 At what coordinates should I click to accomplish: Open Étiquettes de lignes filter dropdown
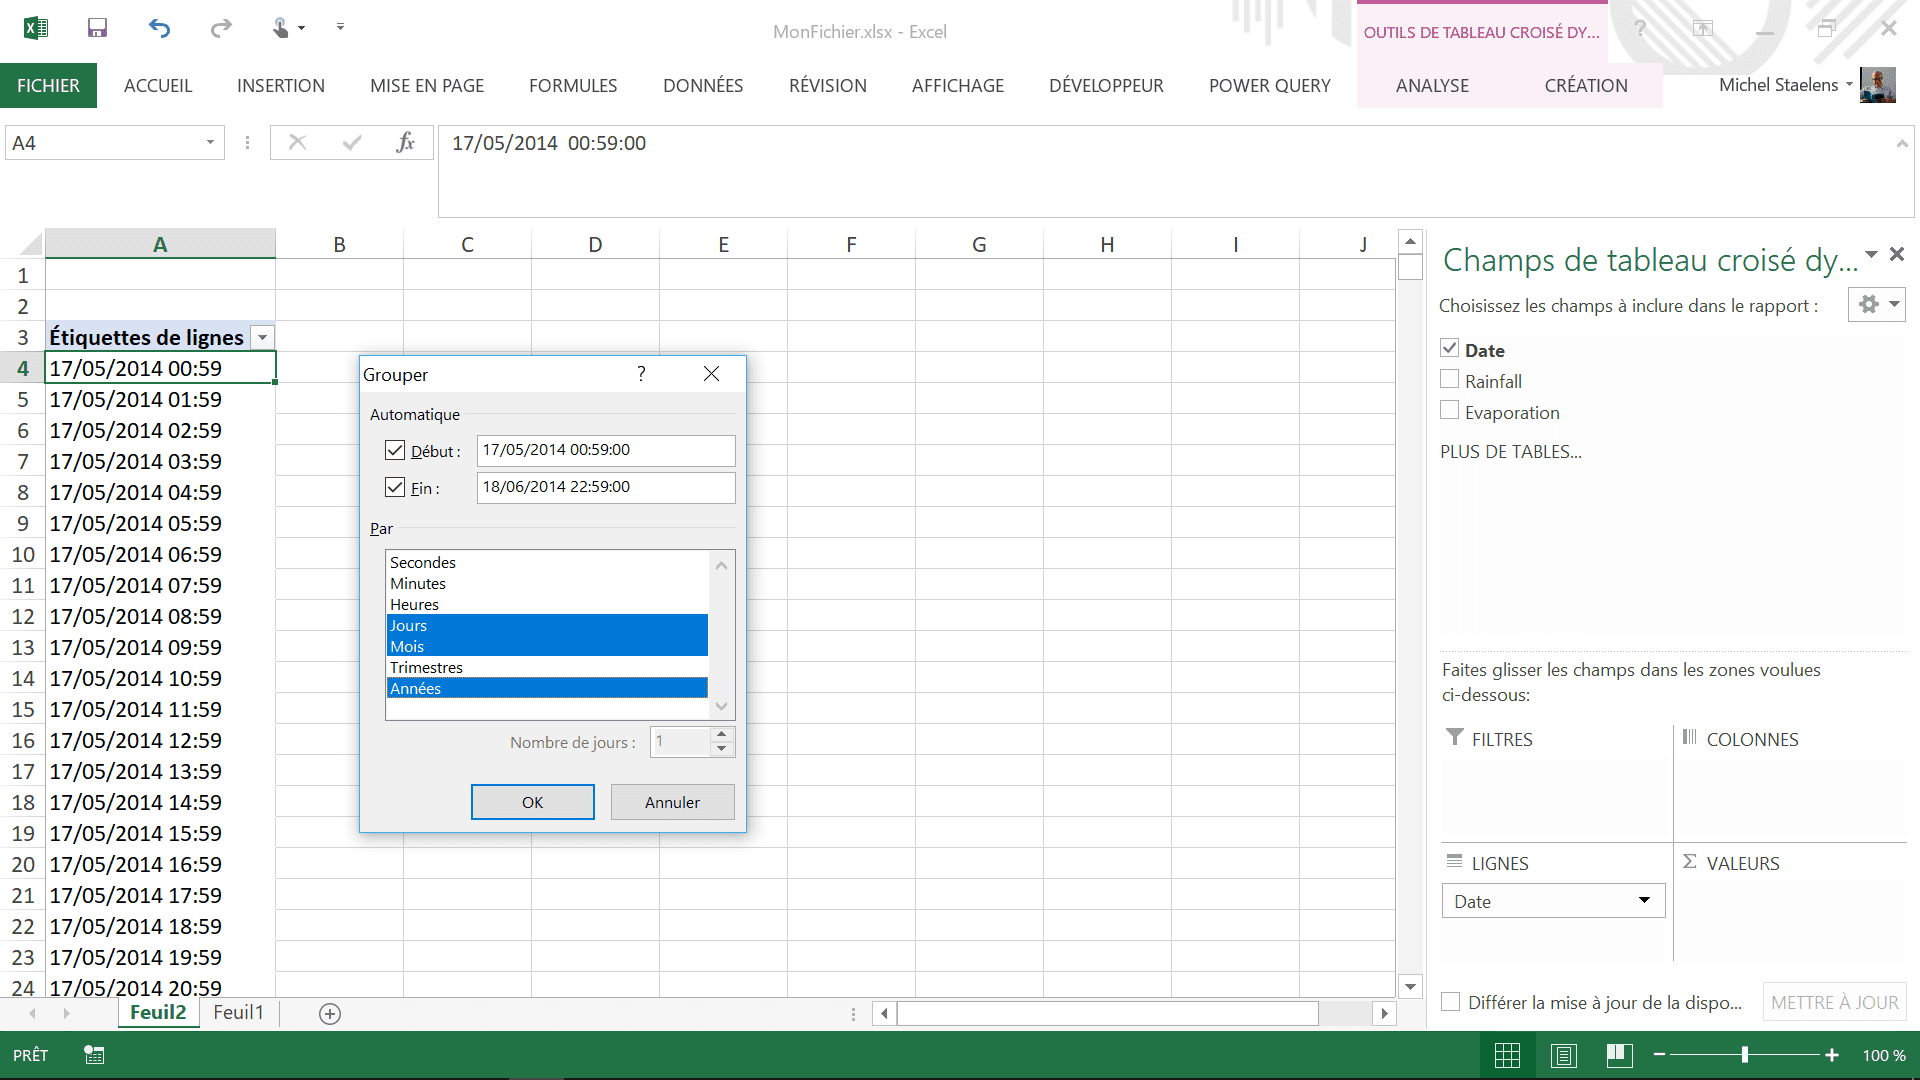click(x=263, y=338)
